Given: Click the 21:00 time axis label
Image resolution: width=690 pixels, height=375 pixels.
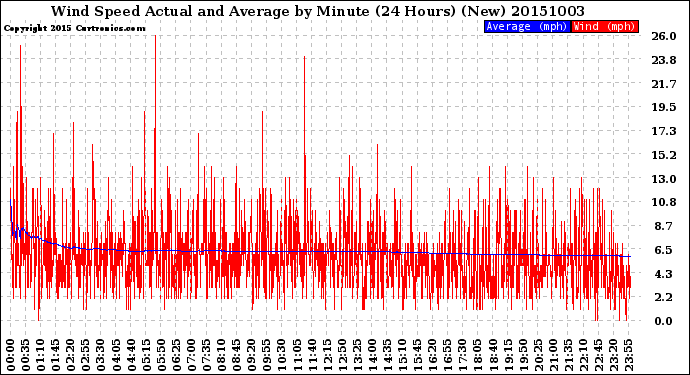Looking at the screenshot, I should coord(553,355).
